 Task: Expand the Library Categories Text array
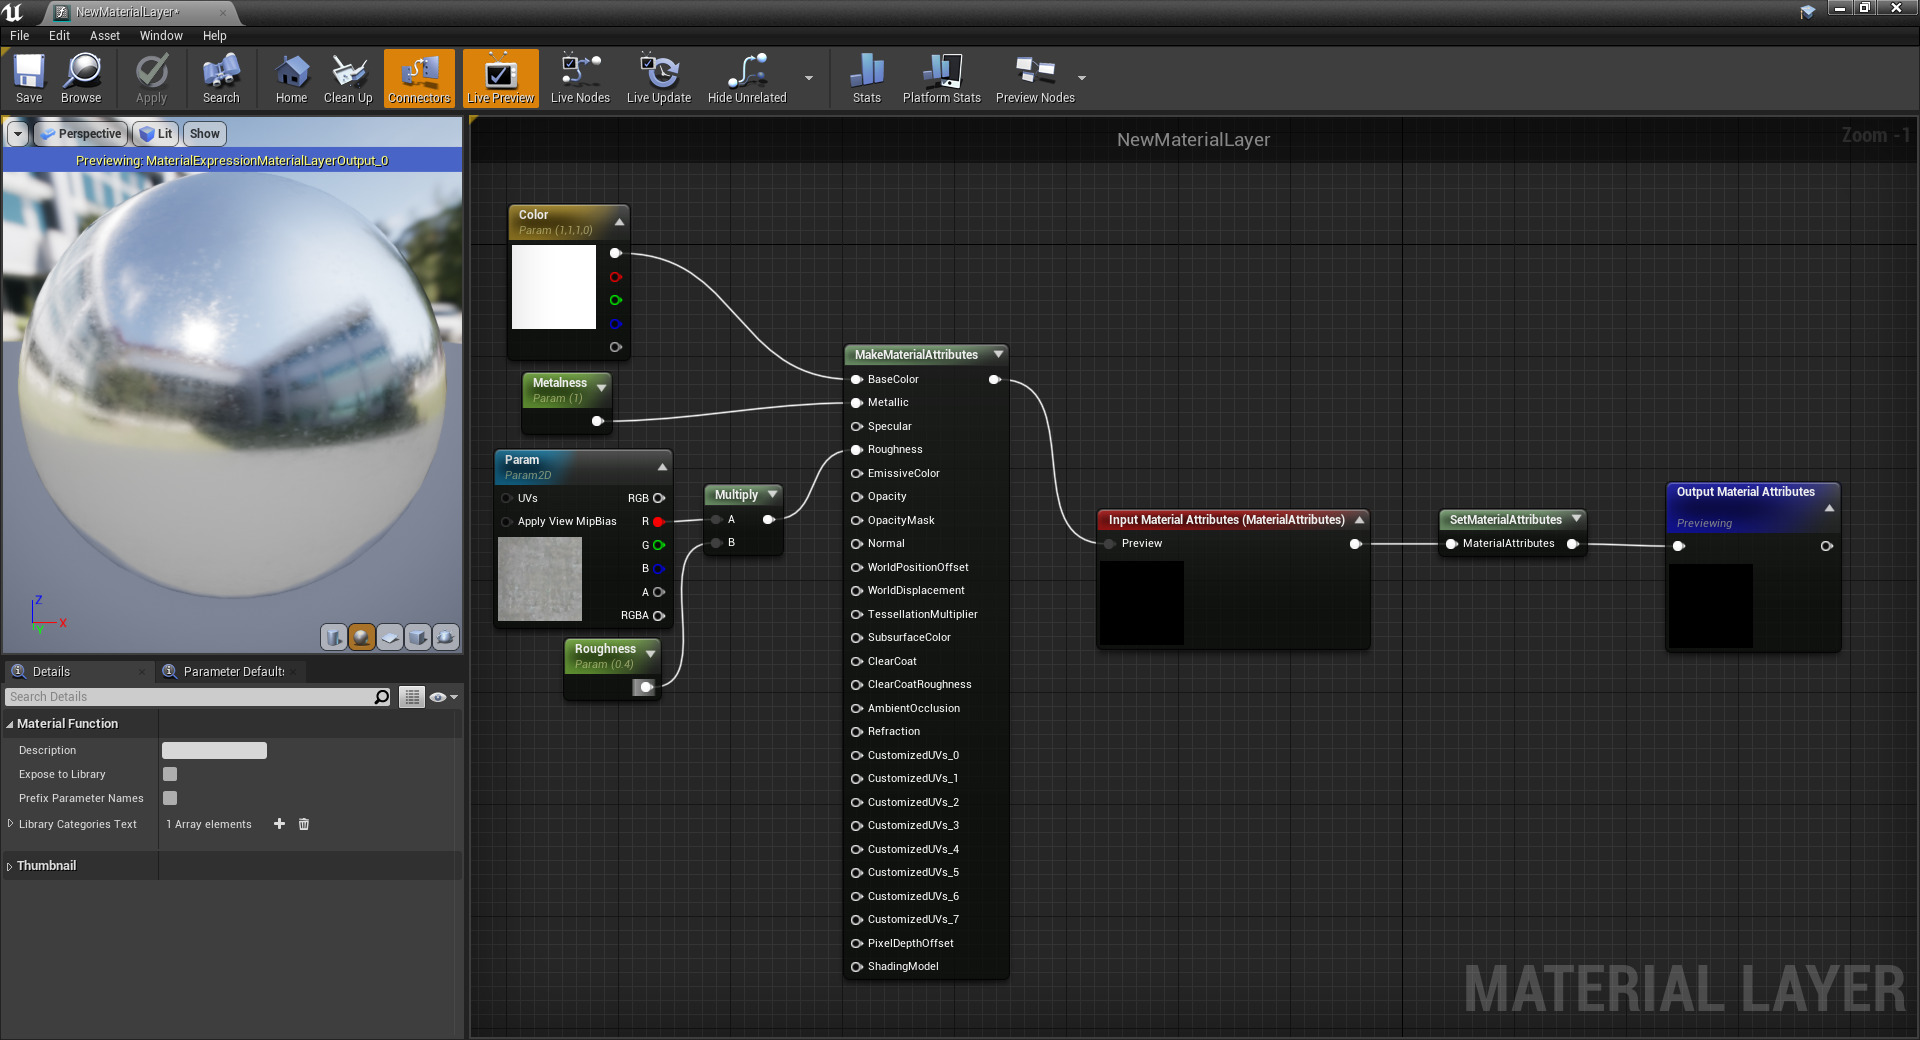[10, 824]
